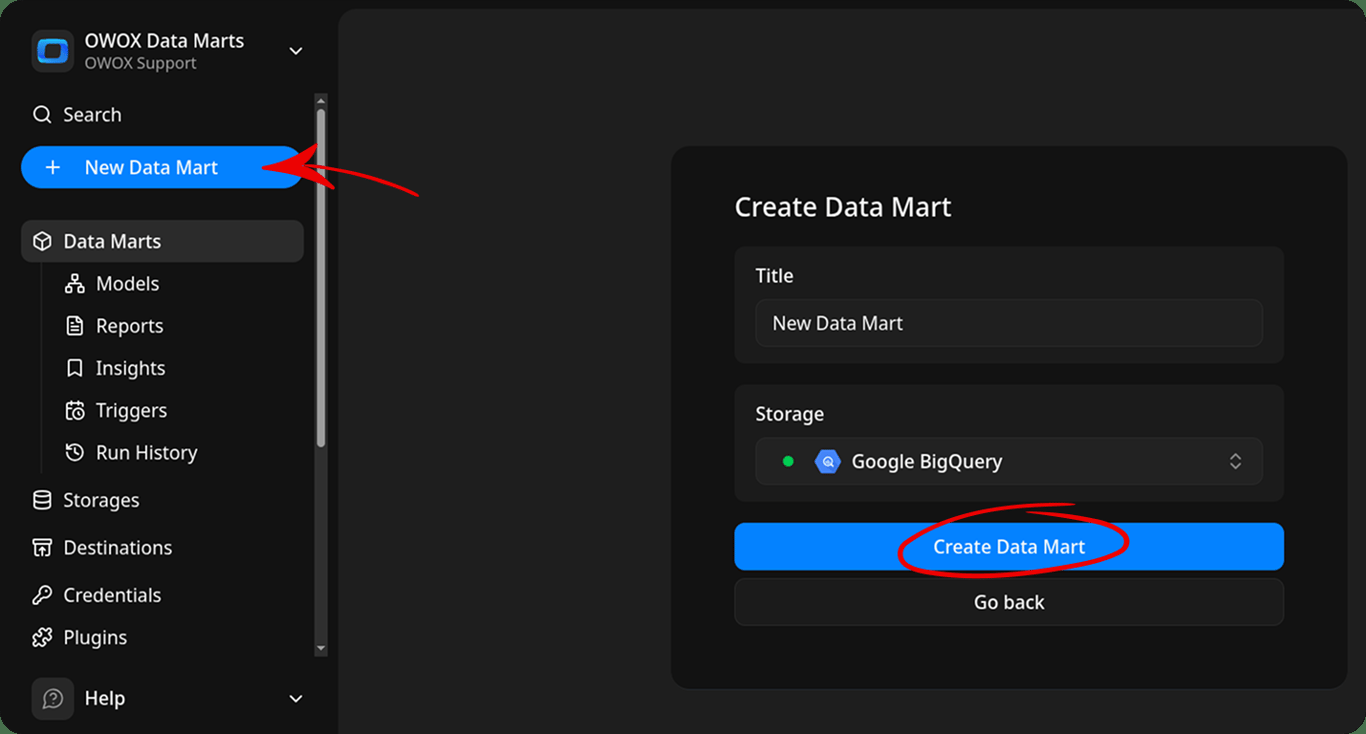Go to Destinations in the sidebar
Image resolution: width=1366 pixels, height=734 pixels.
[117, 548]
